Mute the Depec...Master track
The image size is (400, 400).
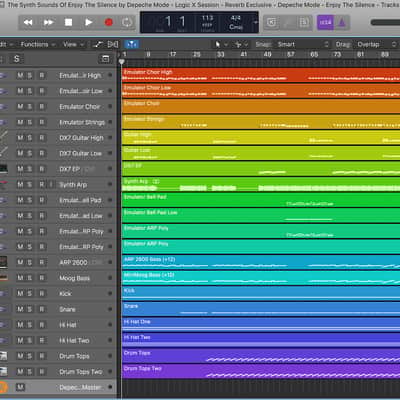20,387
